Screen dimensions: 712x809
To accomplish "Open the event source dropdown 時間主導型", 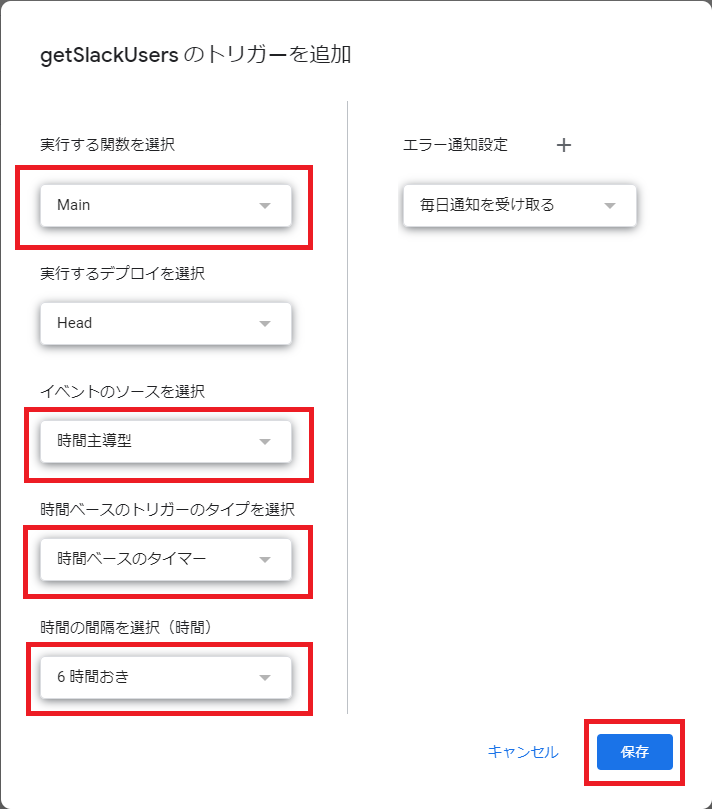I will coord(166,442).
